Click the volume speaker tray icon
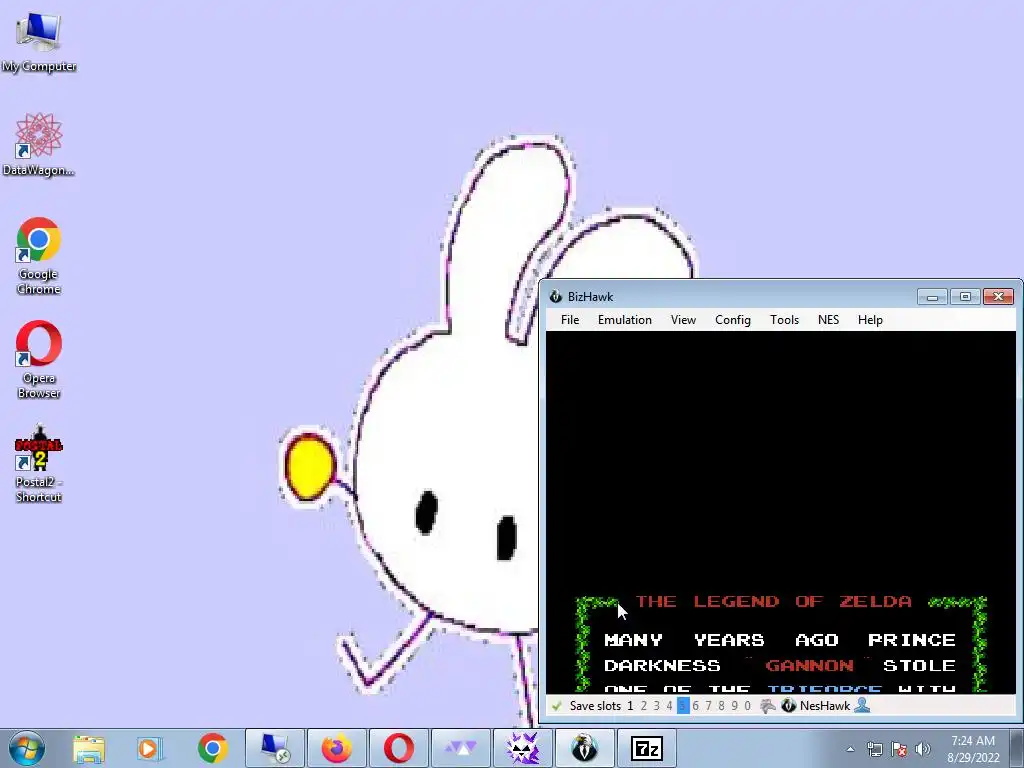 [923, 749]
